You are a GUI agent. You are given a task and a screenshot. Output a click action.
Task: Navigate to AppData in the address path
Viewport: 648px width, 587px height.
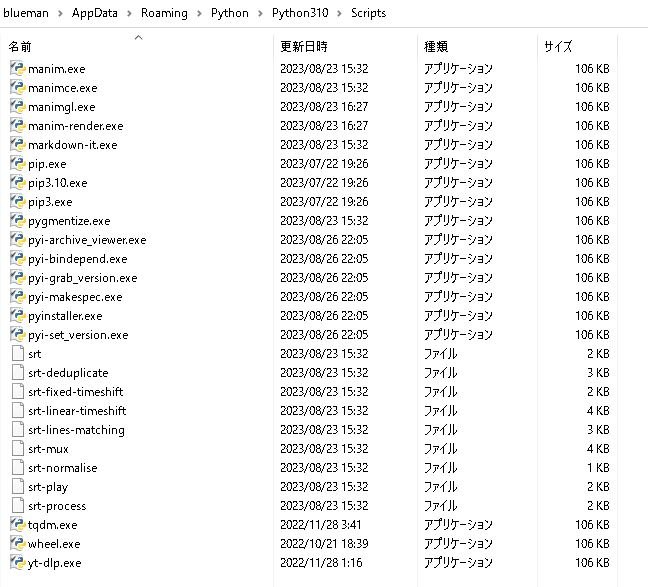95,13
